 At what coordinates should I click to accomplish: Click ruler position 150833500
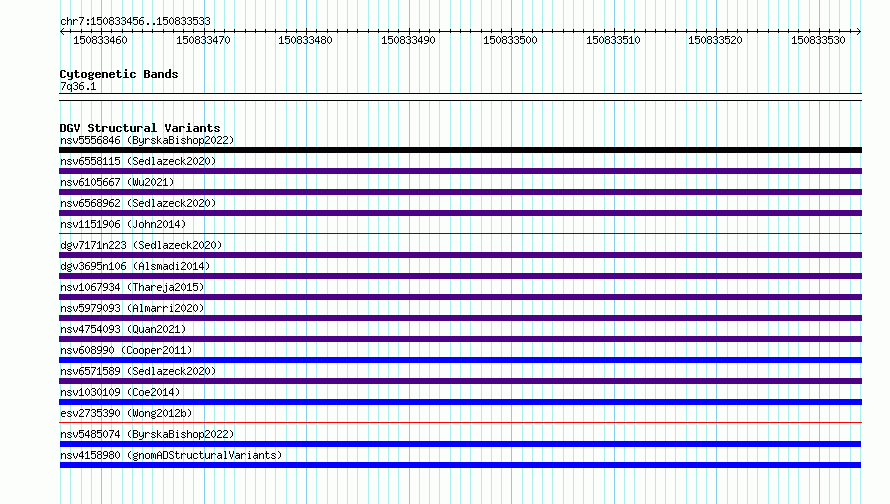pyautogui.click(x=510, y=40)
